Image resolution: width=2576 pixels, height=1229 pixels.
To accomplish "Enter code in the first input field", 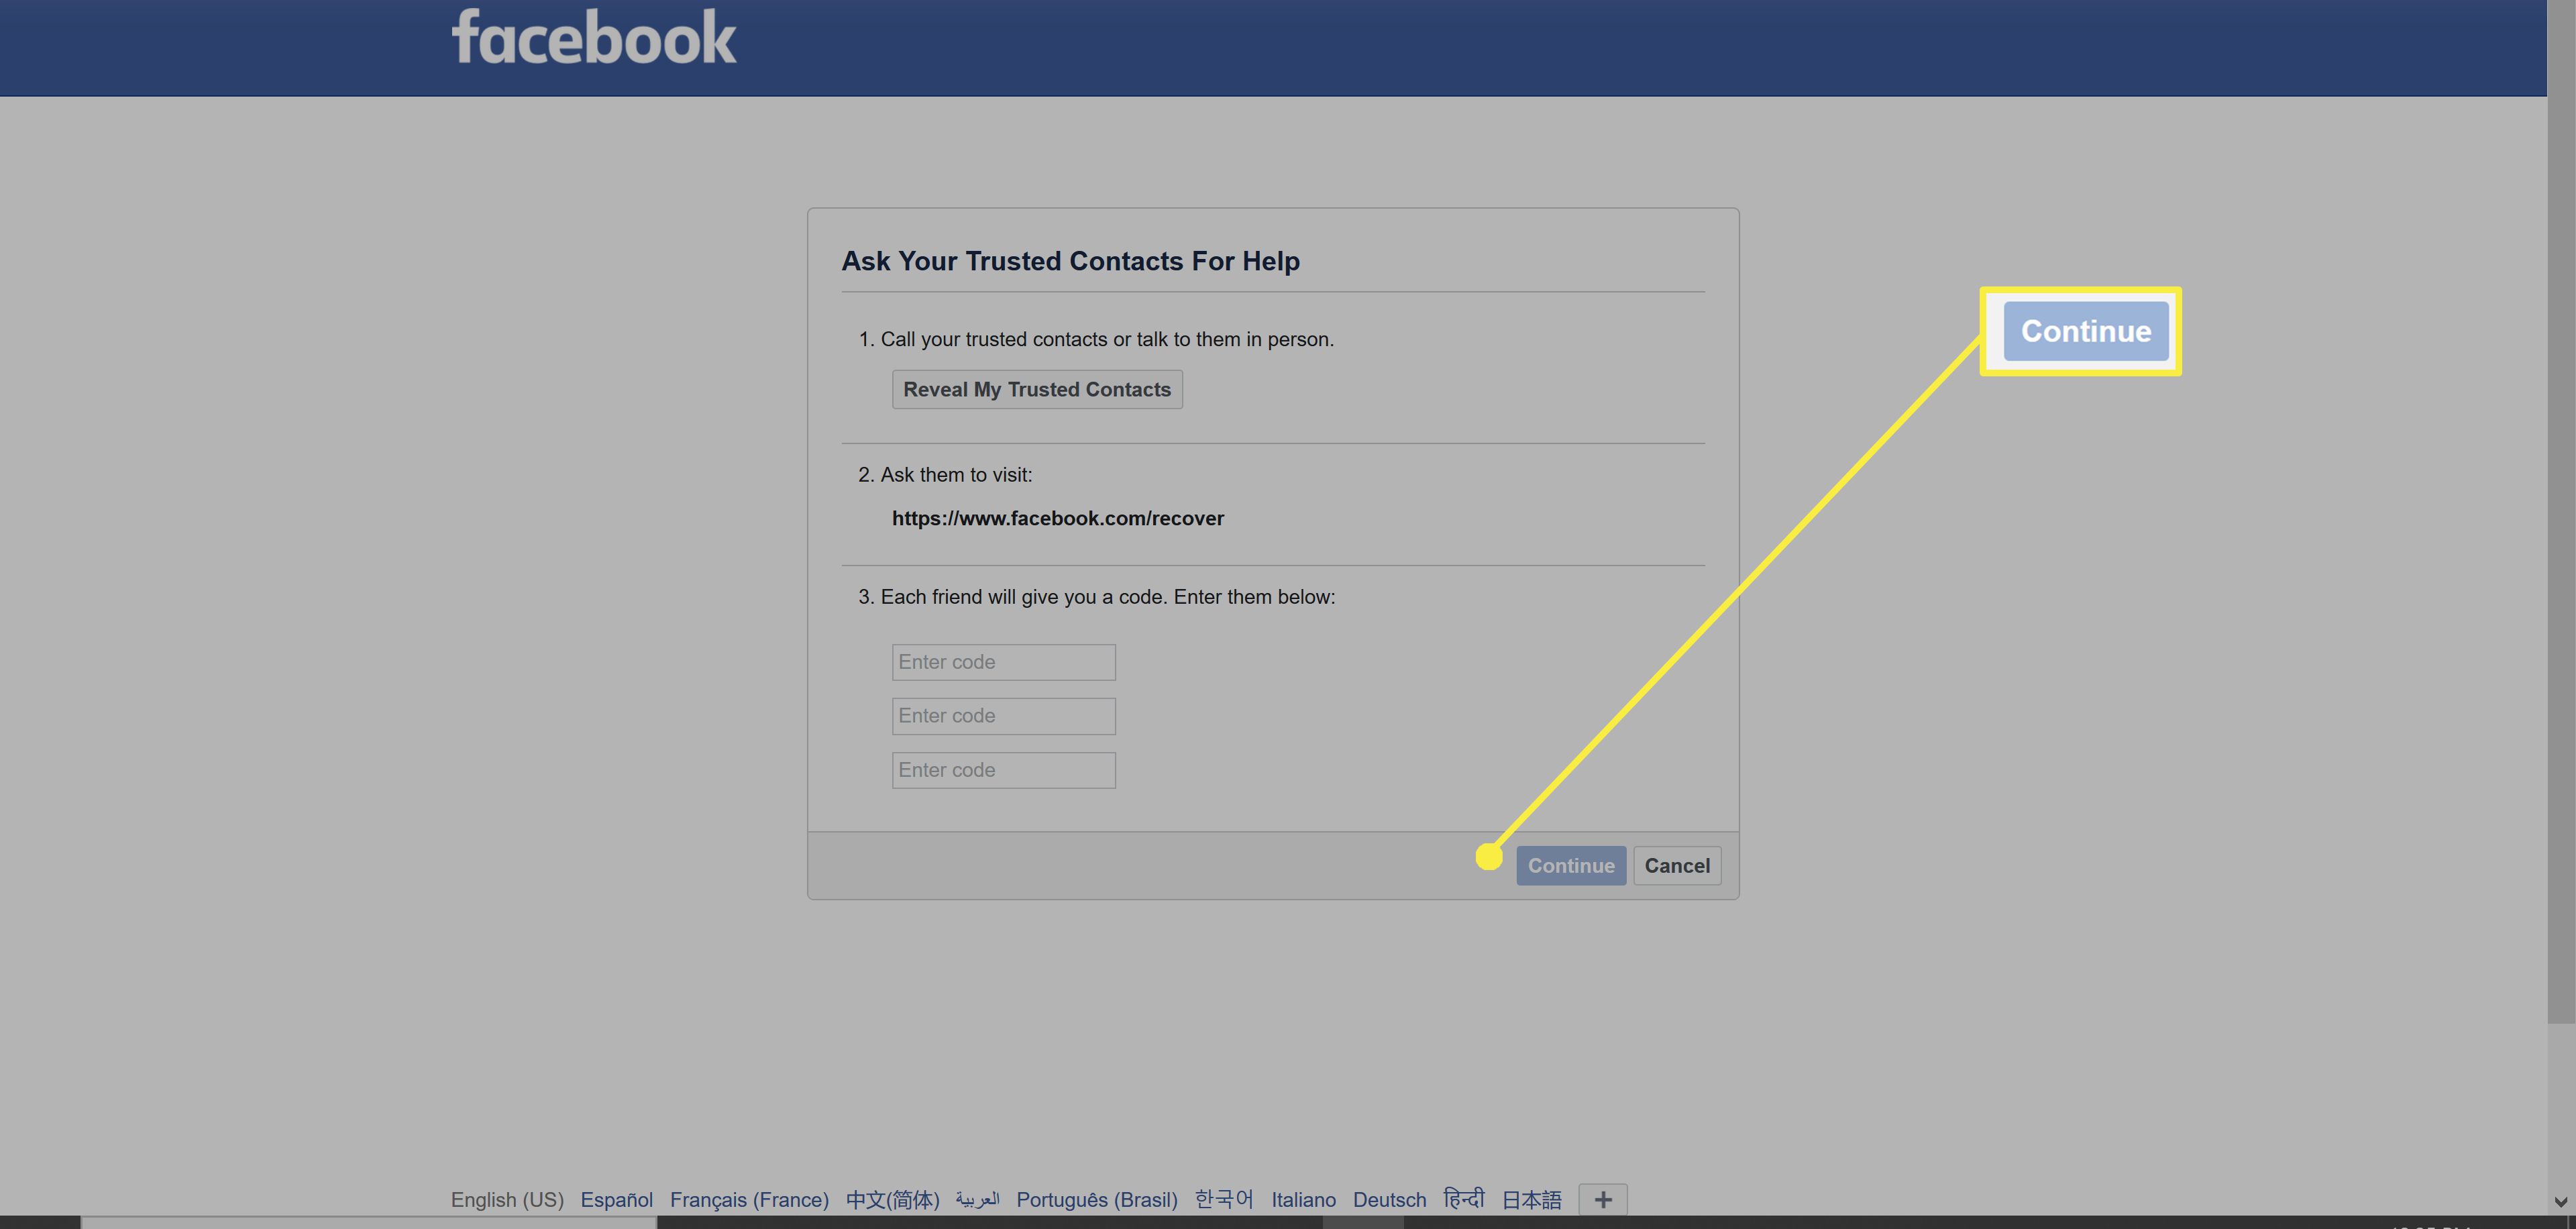I will click(x=1002, y=661).
